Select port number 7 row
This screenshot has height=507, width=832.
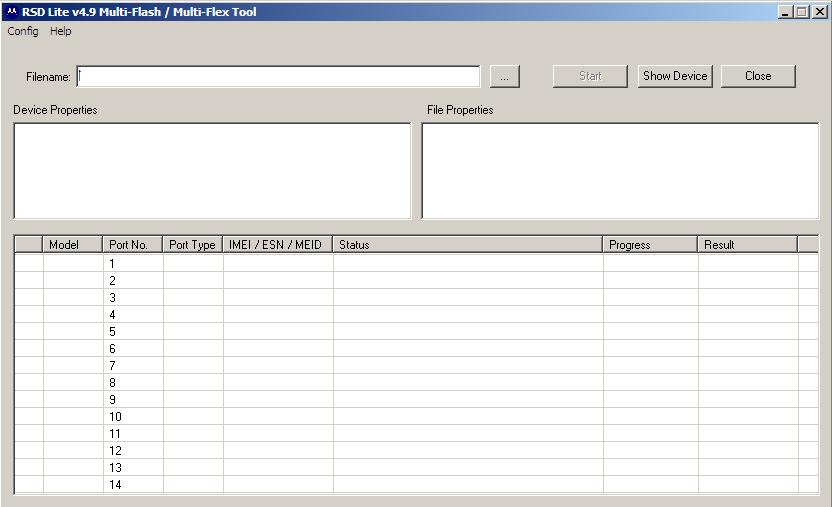[x=417, y=365]
